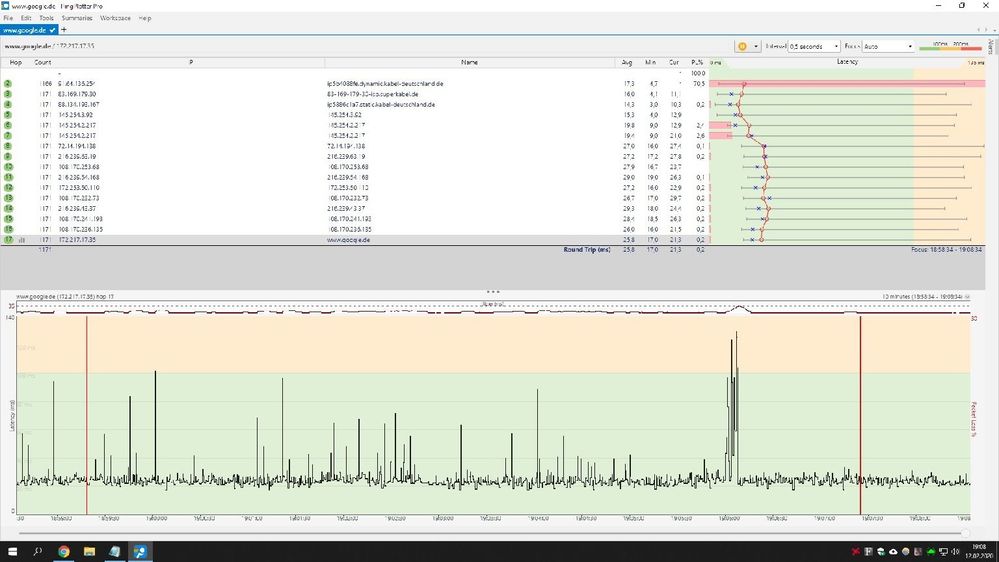Select IP 83.169.179.30 in hop 3
This screenshot has height=562, width=999.
click(x=77, y=94)
